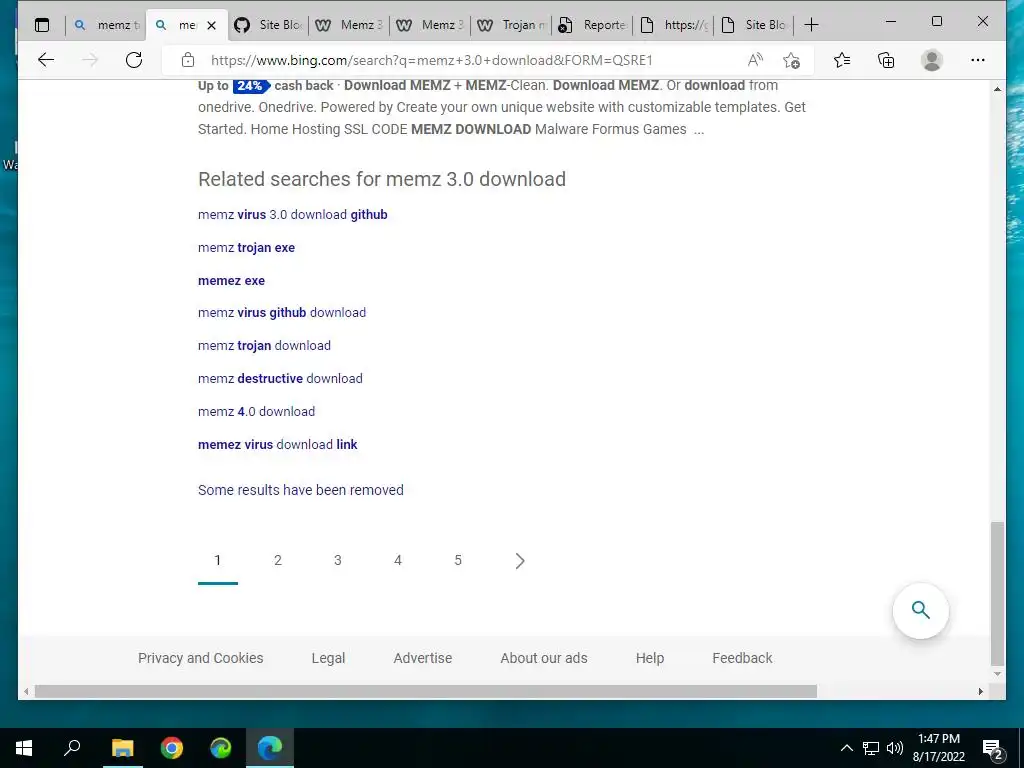Open Microsoft Edge taskbar icon

tap(270, 748)
